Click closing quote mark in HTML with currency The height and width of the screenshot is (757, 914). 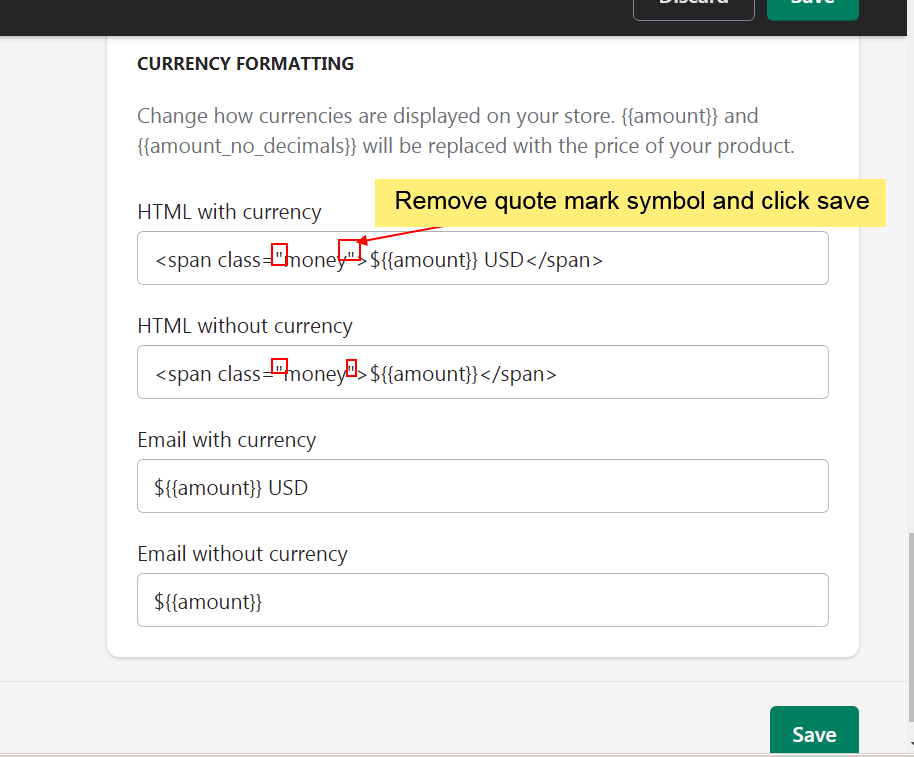coord(349,253)
